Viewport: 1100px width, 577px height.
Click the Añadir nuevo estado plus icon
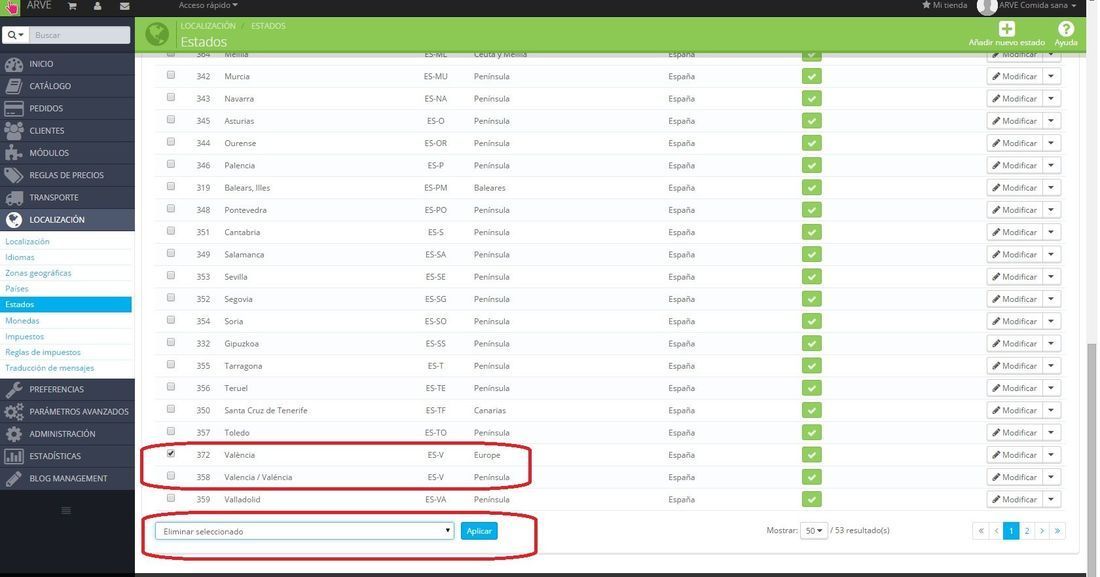tap(1007, 29)
